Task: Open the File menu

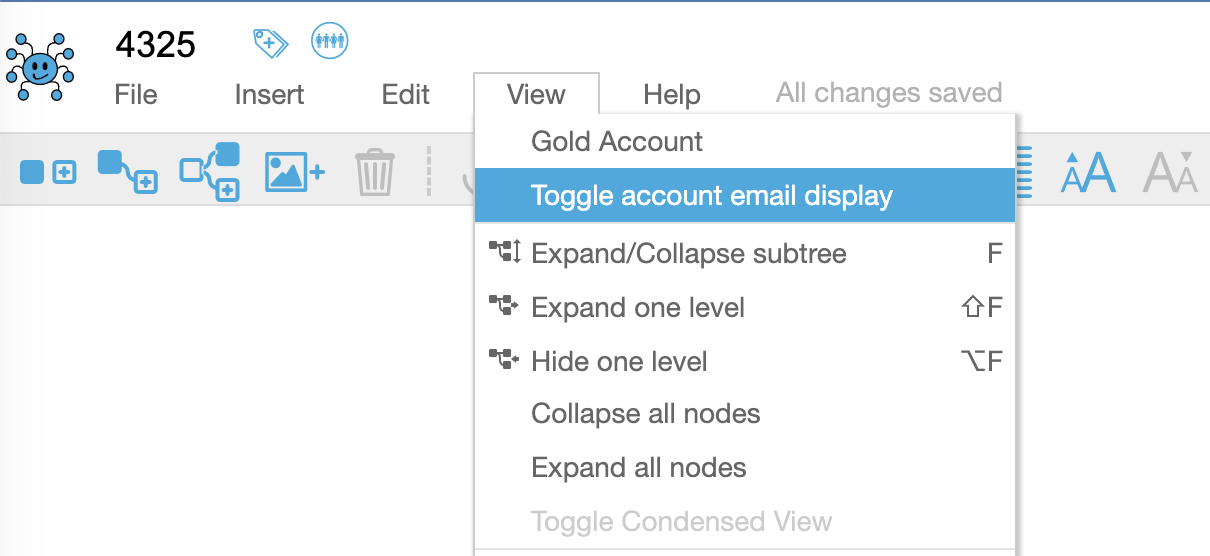Action: click(x=136, y=95)
